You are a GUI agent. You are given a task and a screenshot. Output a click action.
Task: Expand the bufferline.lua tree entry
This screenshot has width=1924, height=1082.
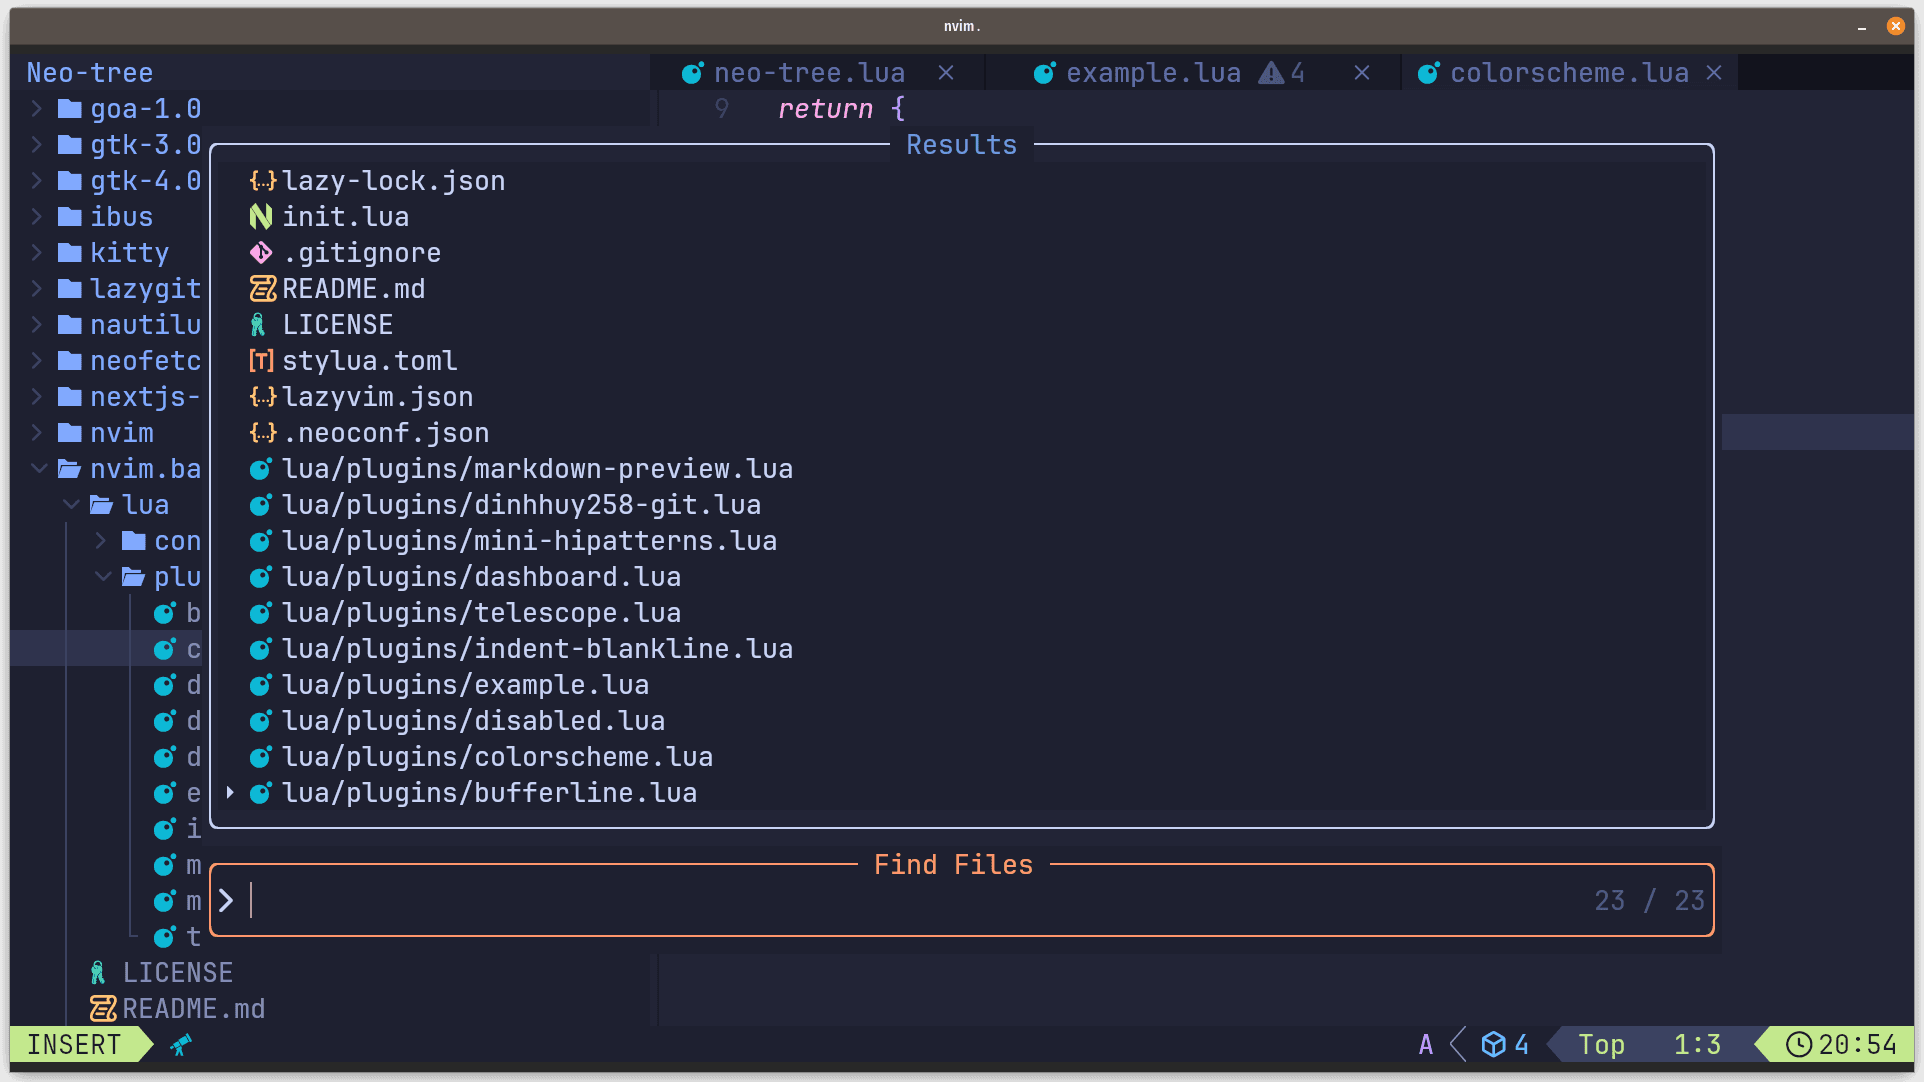click(229, 793)
